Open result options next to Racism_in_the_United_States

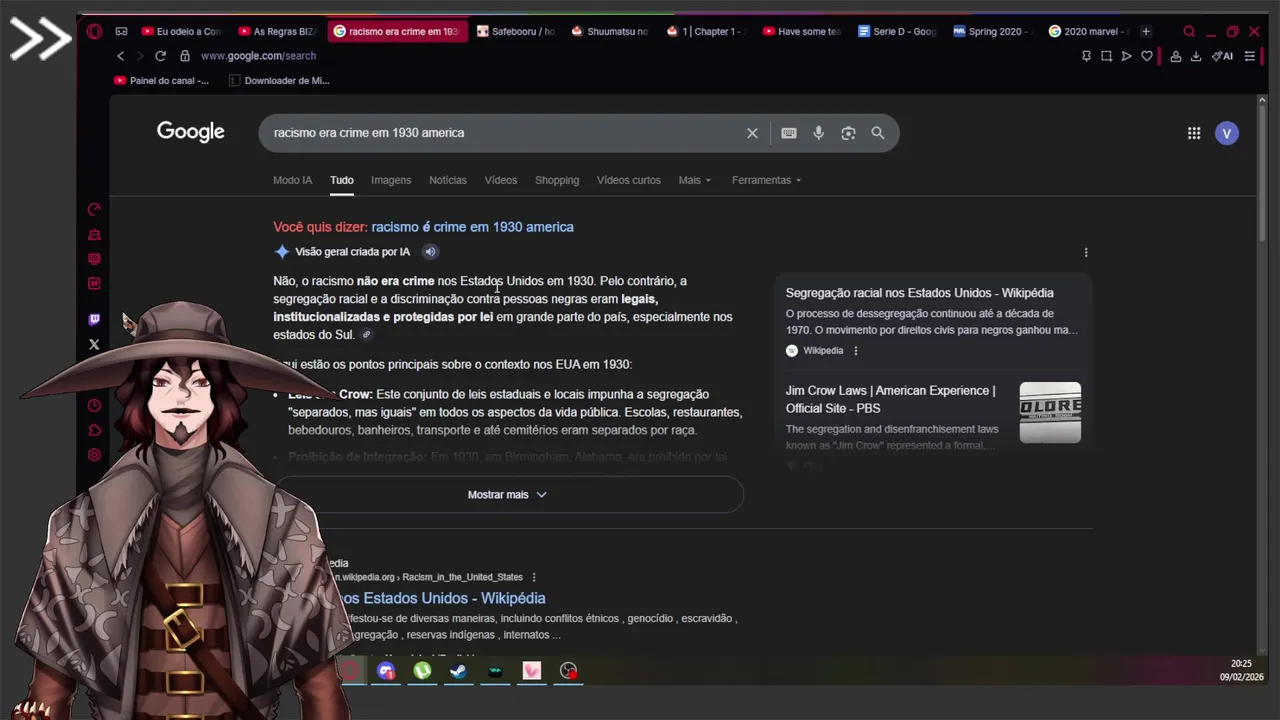[534, 577]
